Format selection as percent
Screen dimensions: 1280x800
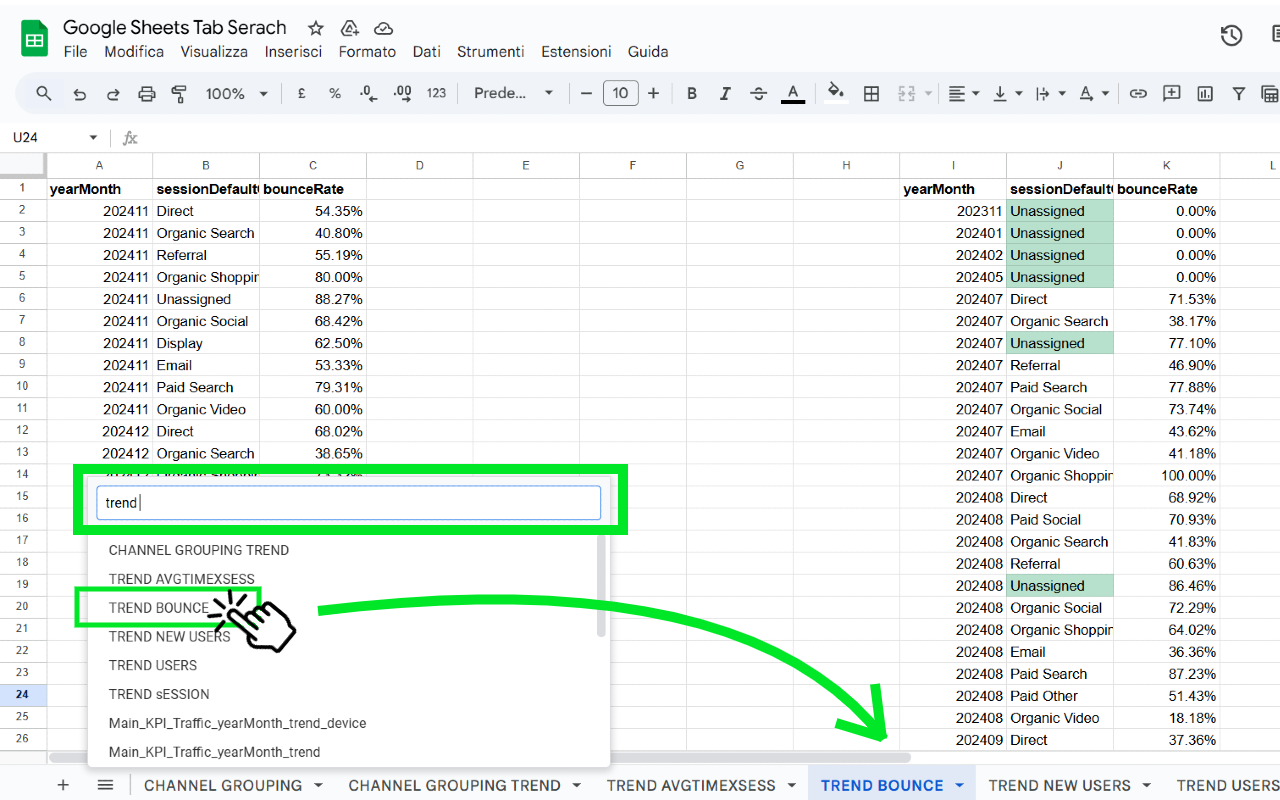tap(334, 93)
